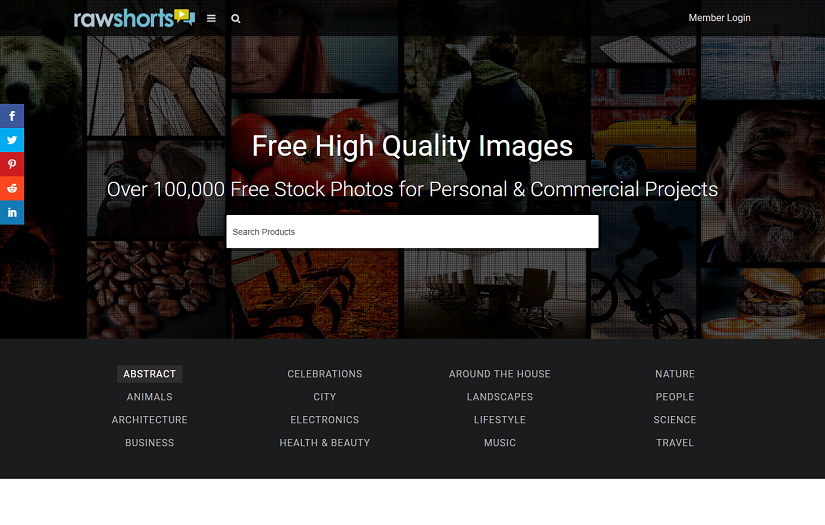Select the Music category
Screen dimensions: 825x525
[500, 443]
